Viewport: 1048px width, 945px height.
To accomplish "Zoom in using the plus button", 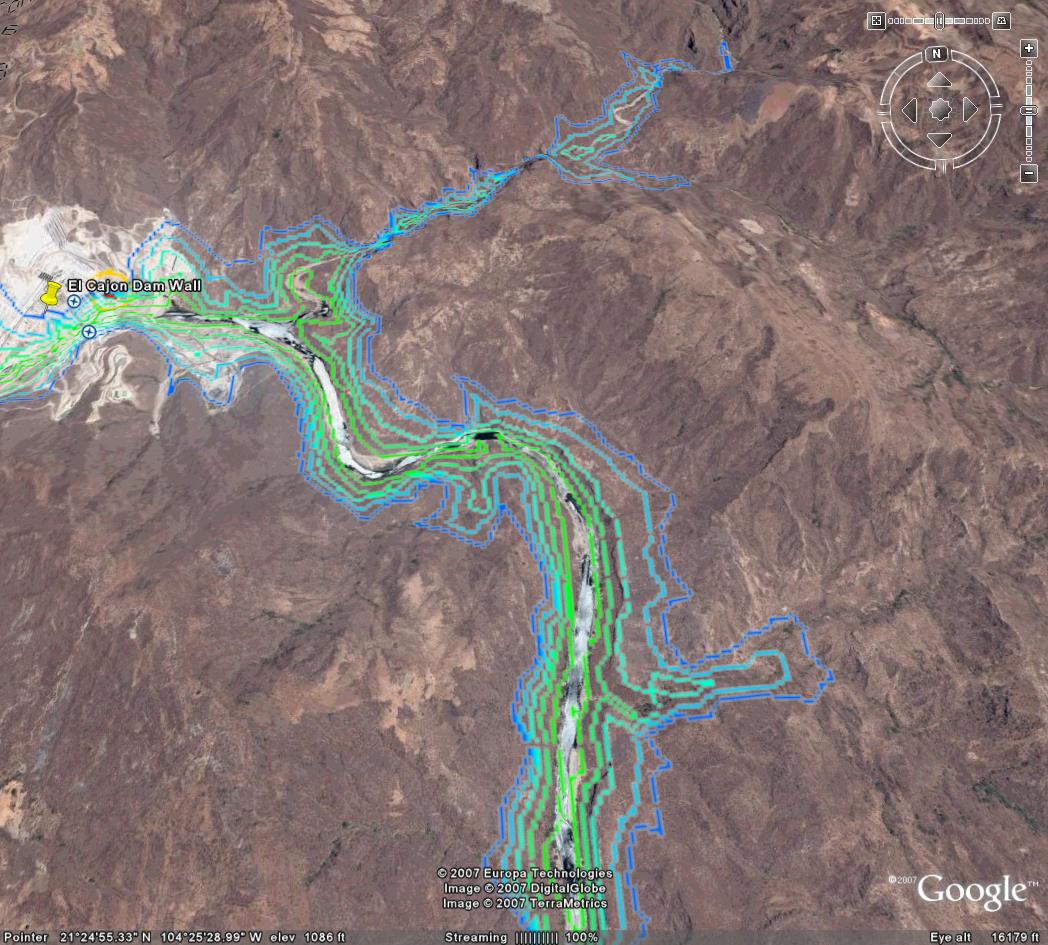I will 1029,48.
